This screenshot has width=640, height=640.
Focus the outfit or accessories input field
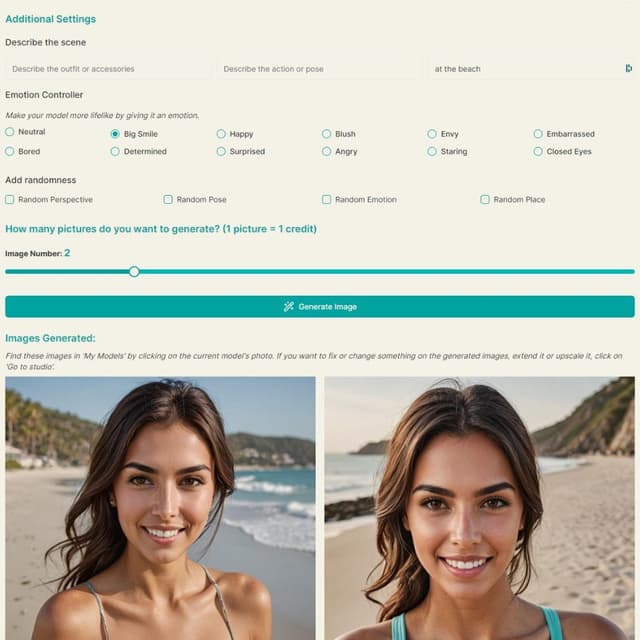click(x=108, y=69)
